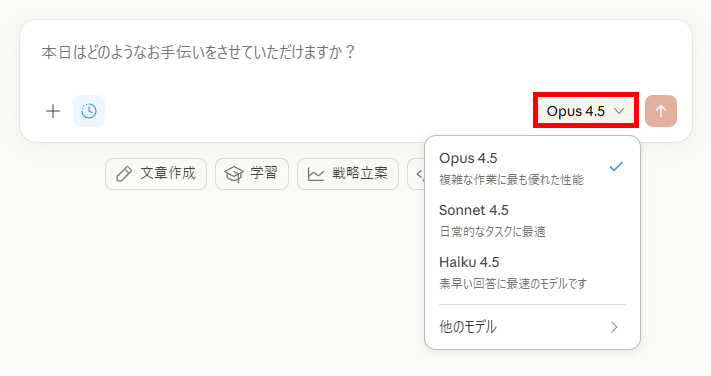Click the 学習 suggestion chip

(252, 174)
